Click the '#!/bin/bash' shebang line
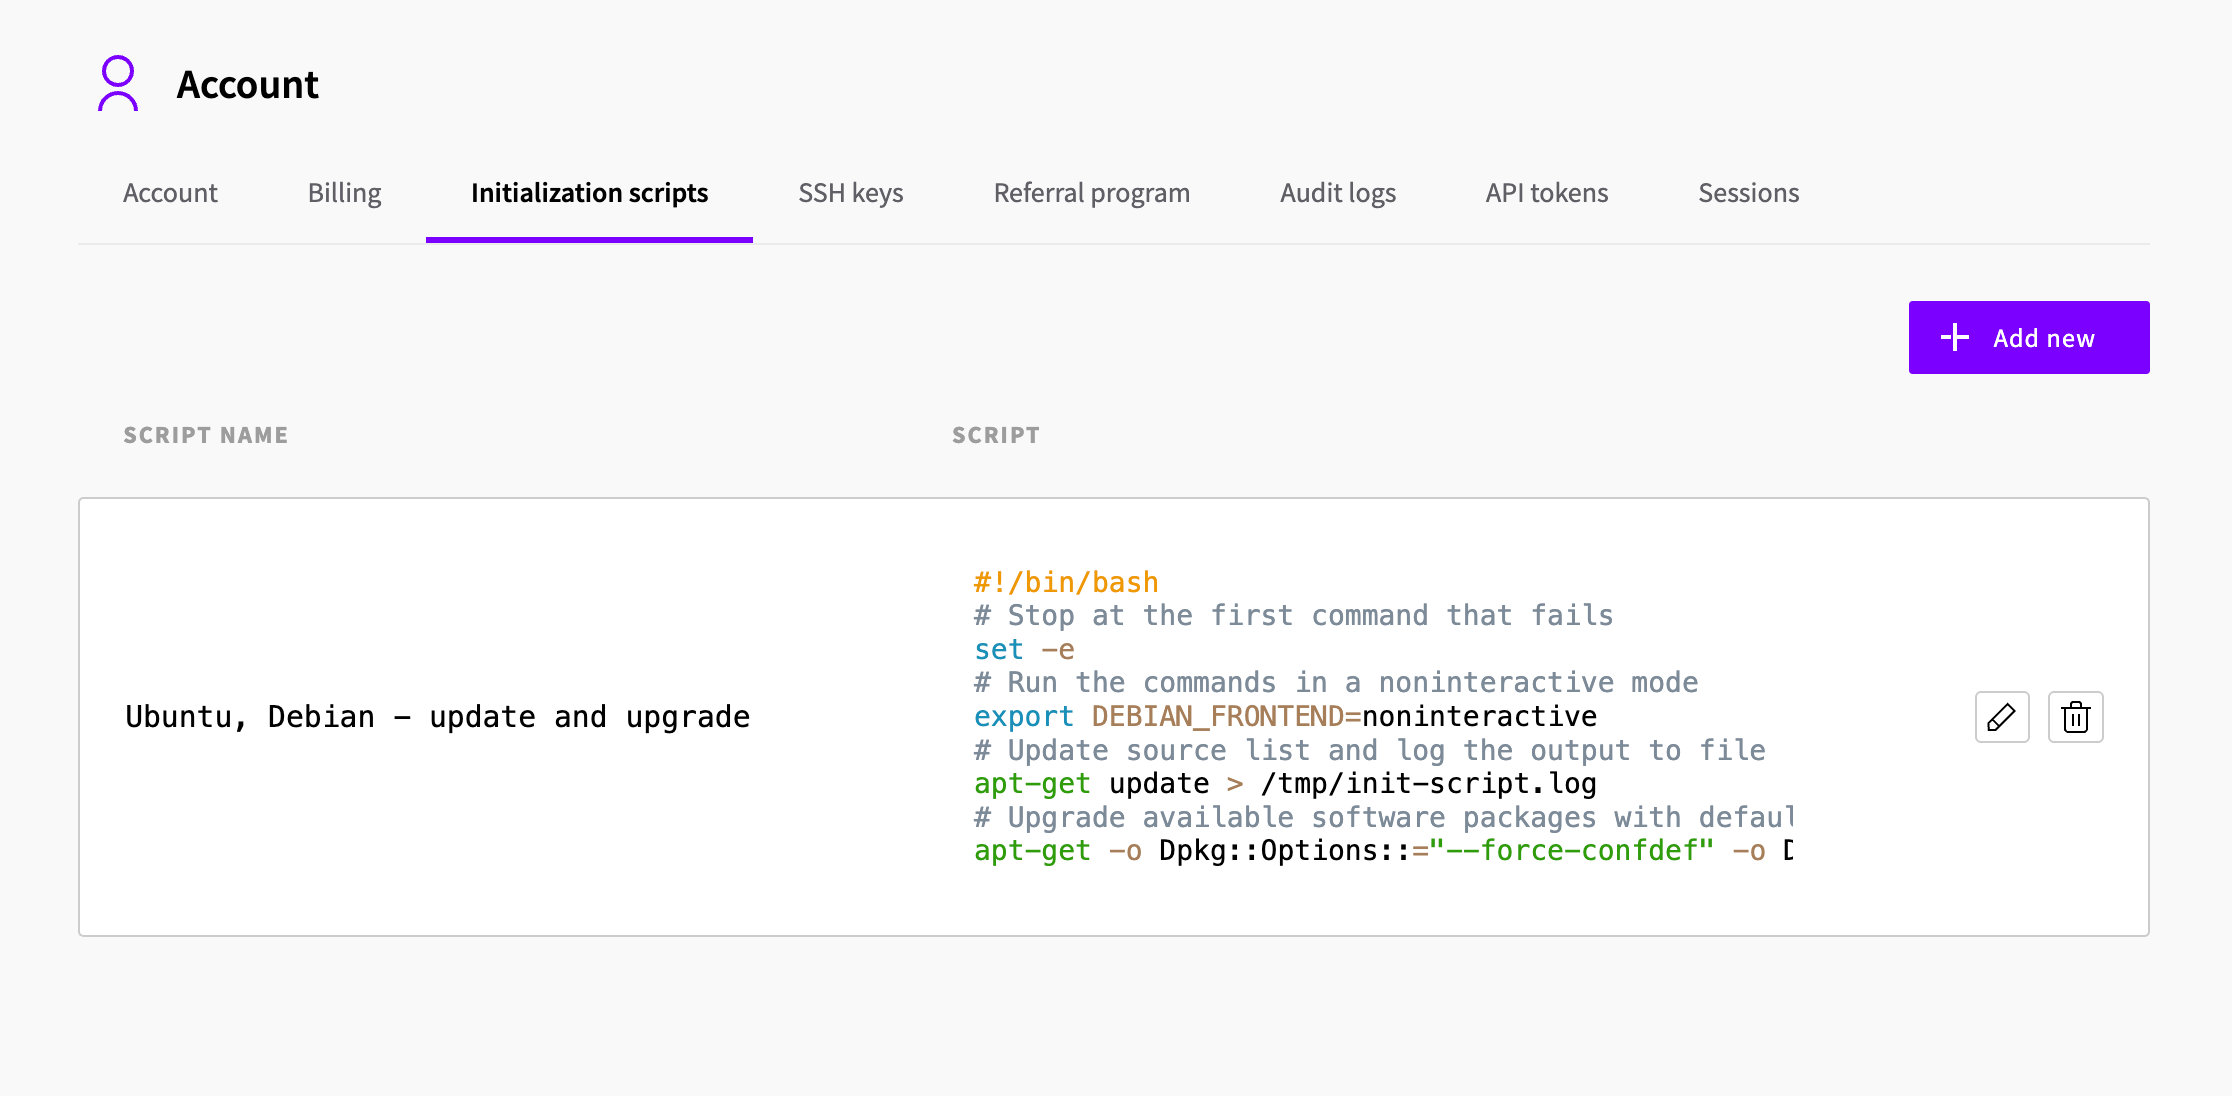 1066,582
